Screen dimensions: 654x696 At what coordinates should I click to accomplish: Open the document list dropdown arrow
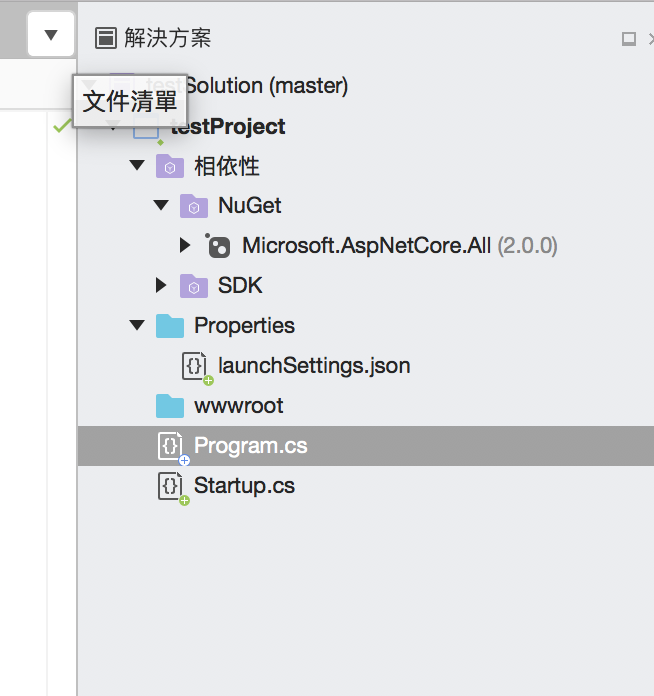(x=51, y=35)
